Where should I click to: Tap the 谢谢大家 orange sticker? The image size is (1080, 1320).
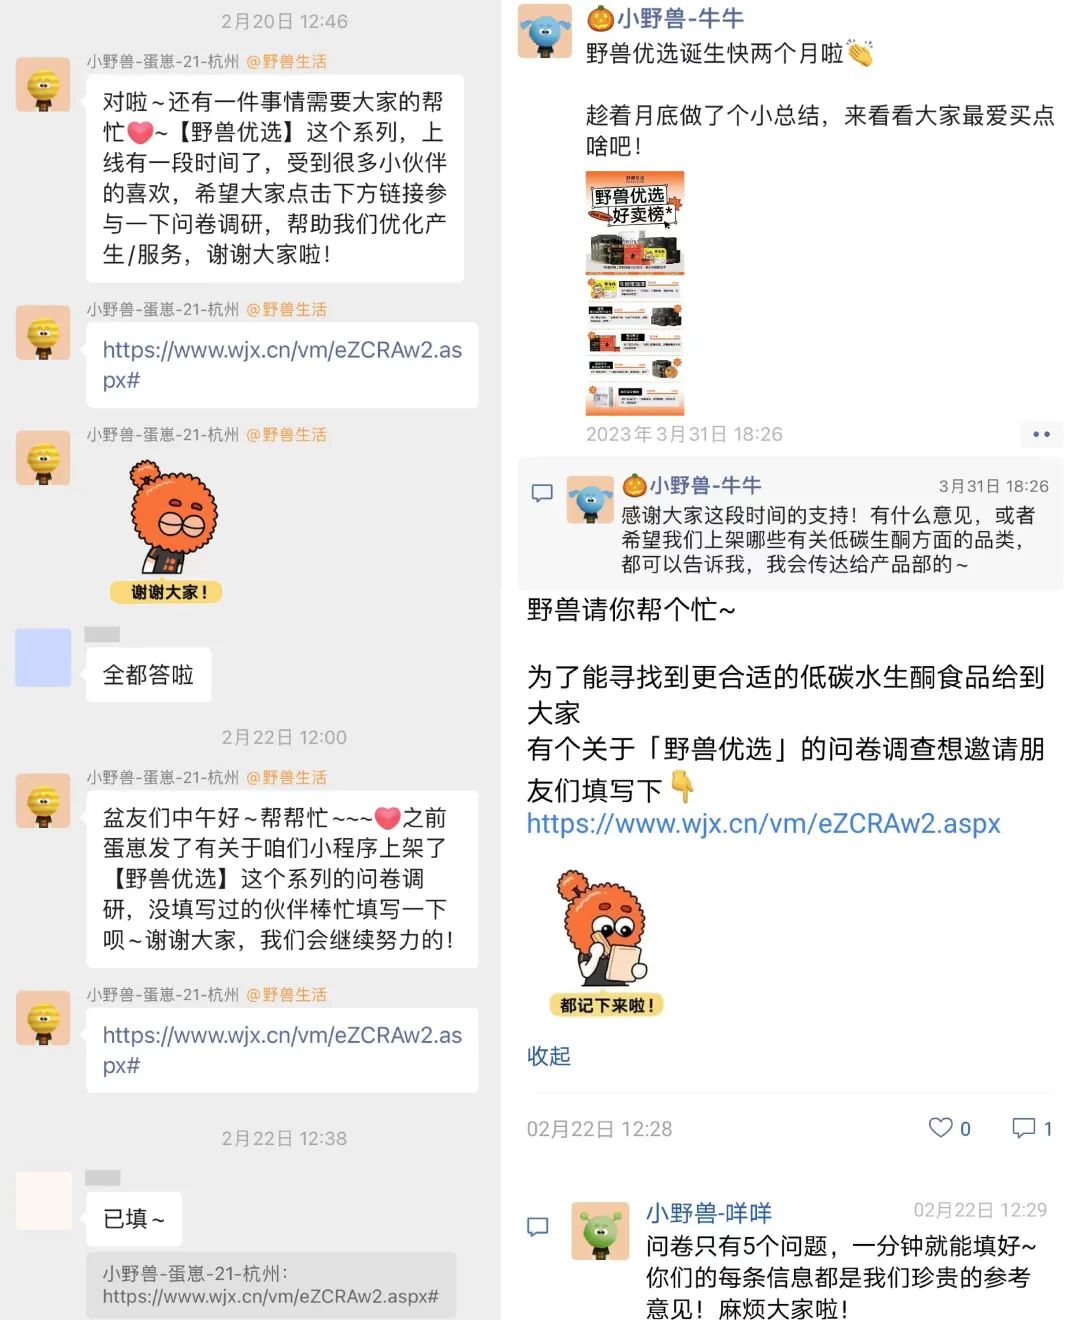pyautogui.click(x=168, y=531)
